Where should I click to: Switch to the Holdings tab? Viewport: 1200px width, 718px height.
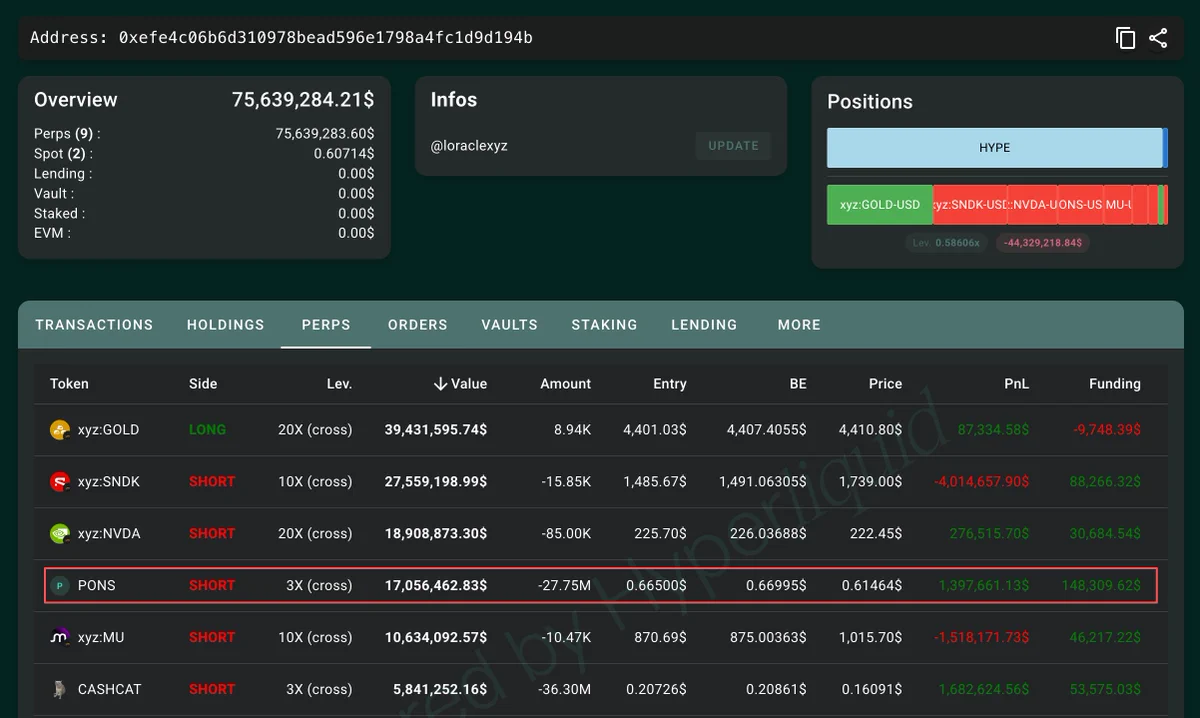point(226,325)
